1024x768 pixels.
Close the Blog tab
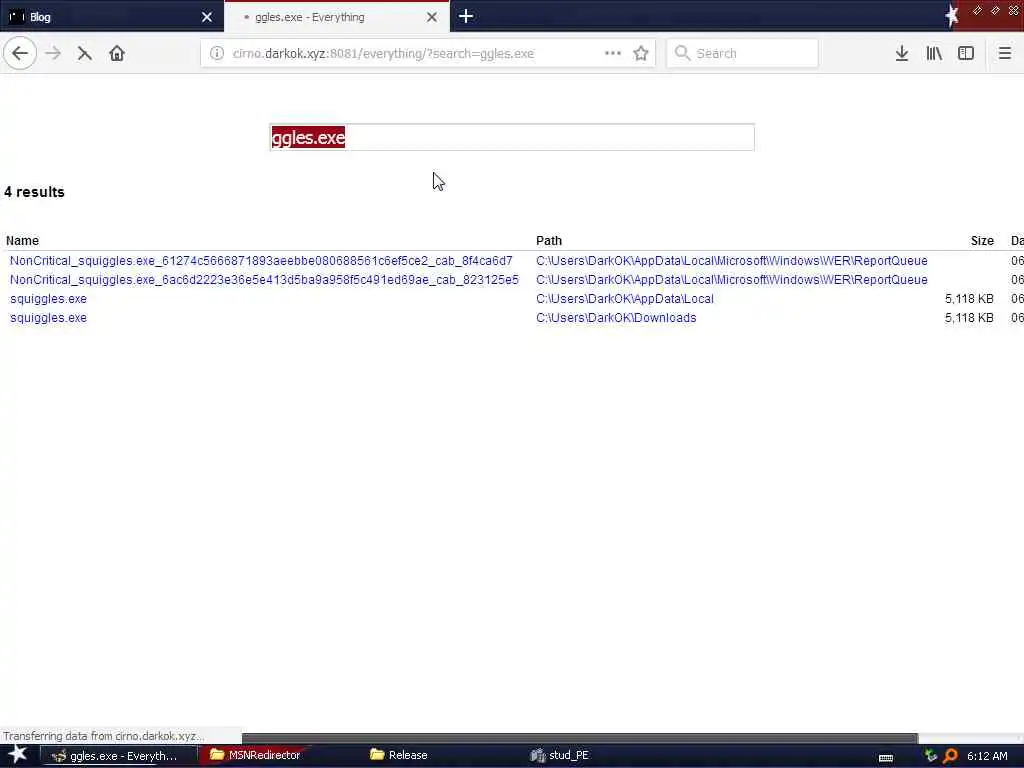point(206,17)
